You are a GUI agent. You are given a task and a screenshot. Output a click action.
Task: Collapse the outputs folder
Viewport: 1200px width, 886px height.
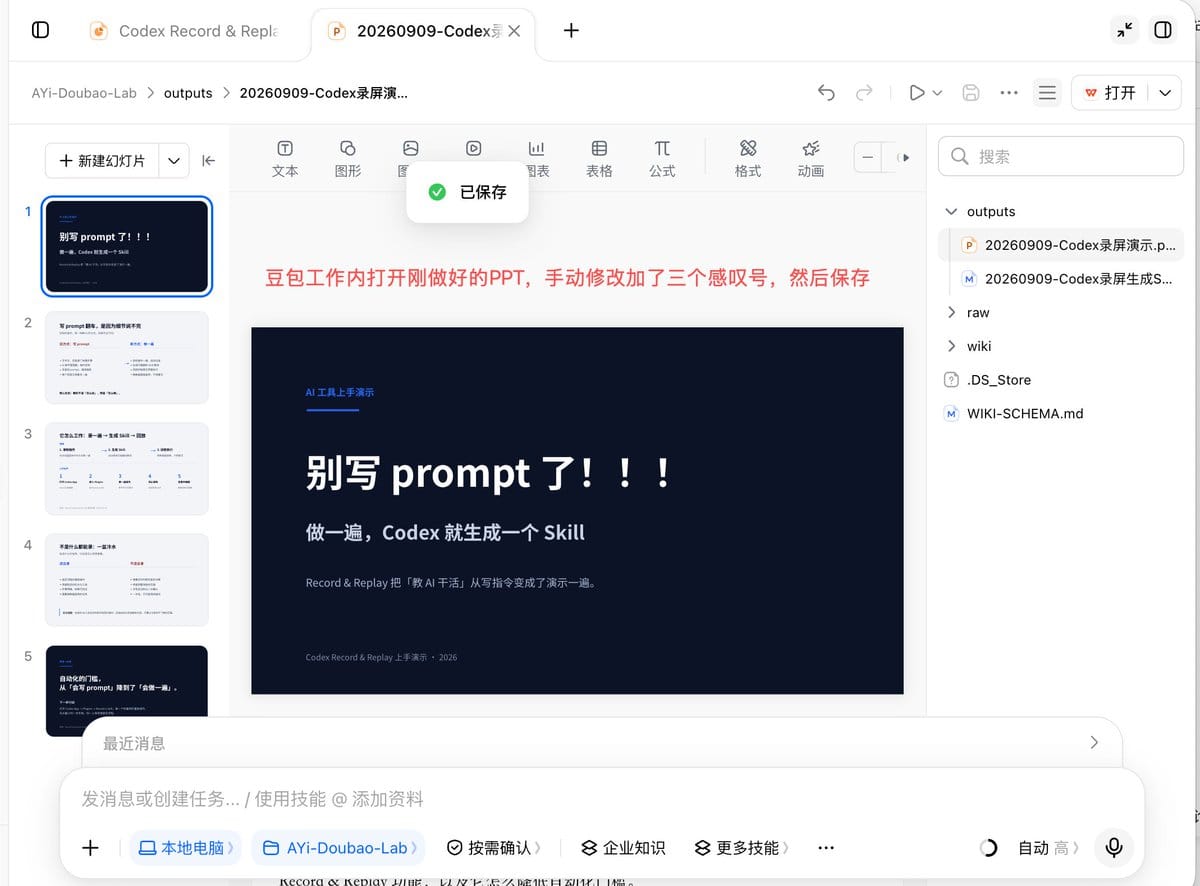tap(951, 212)
